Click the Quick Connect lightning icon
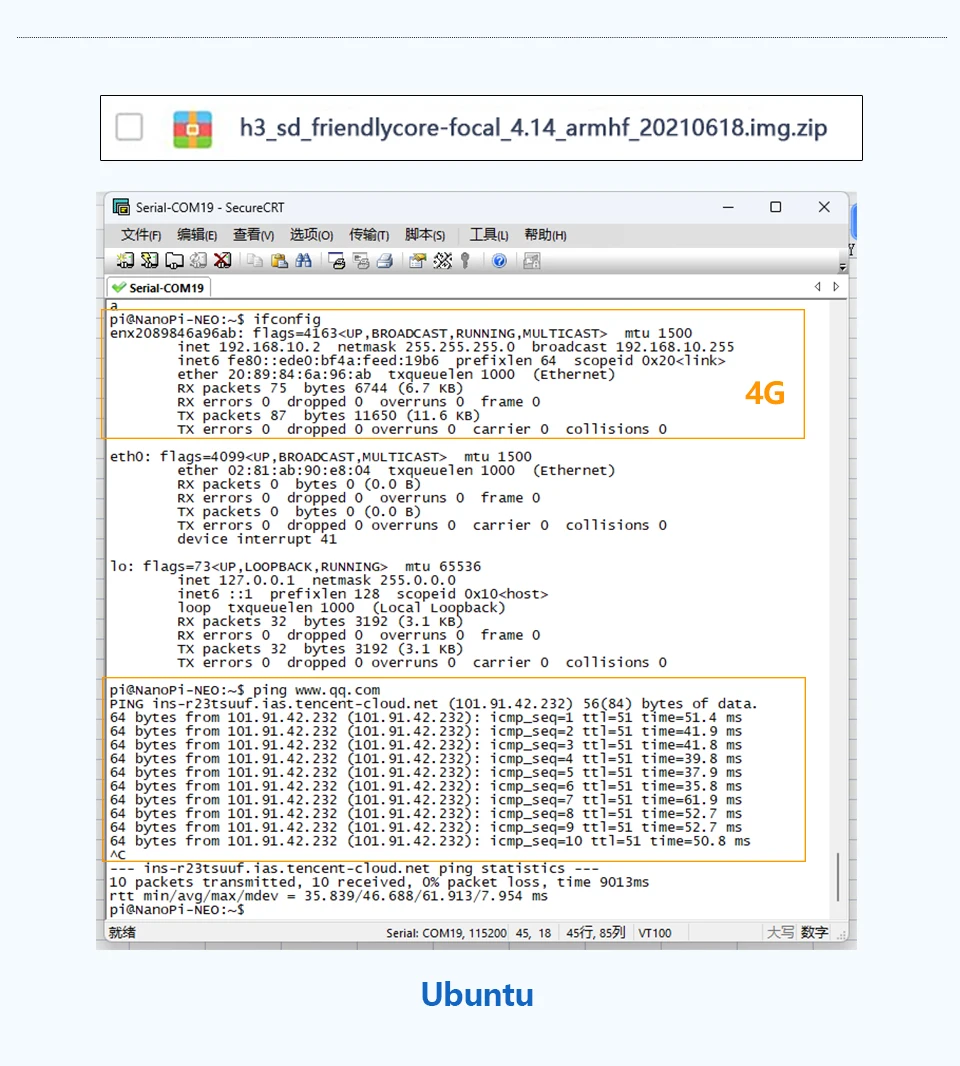This screenshot has height=1066, width=960. (150, 260)
